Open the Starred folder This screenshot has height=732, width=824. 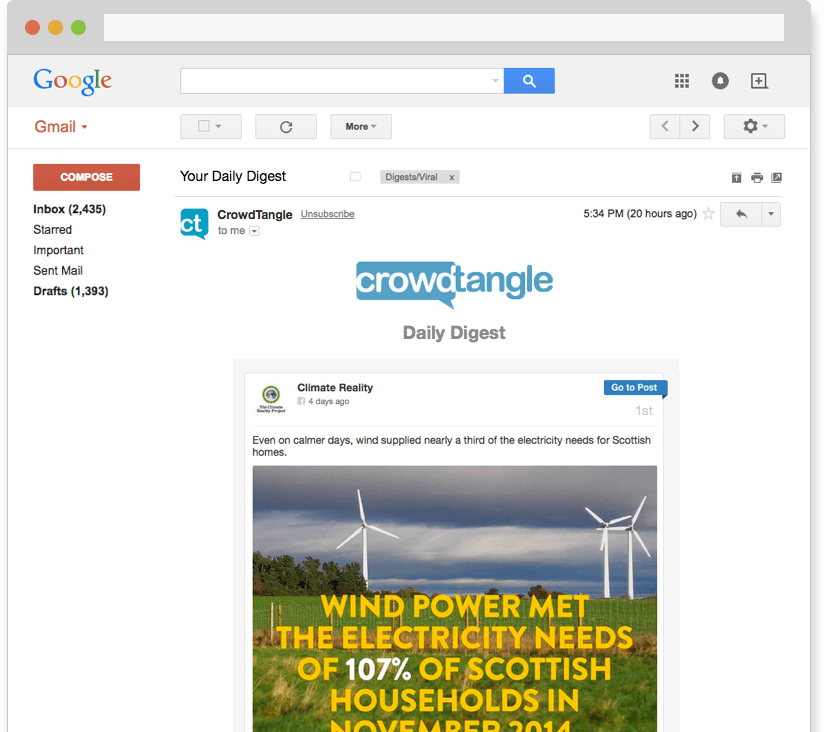pos(53,230)
